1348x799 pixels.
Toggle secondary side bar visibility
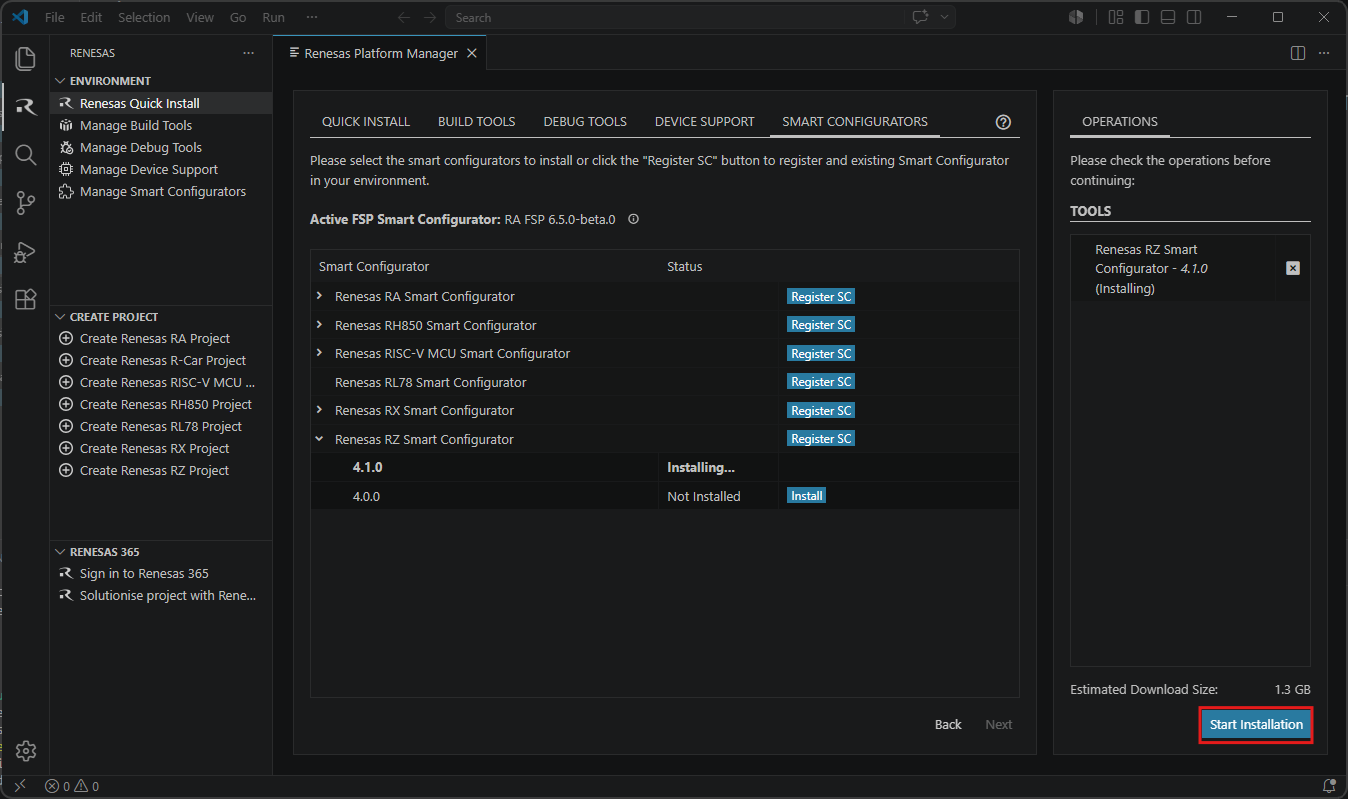coord(1194,17)
